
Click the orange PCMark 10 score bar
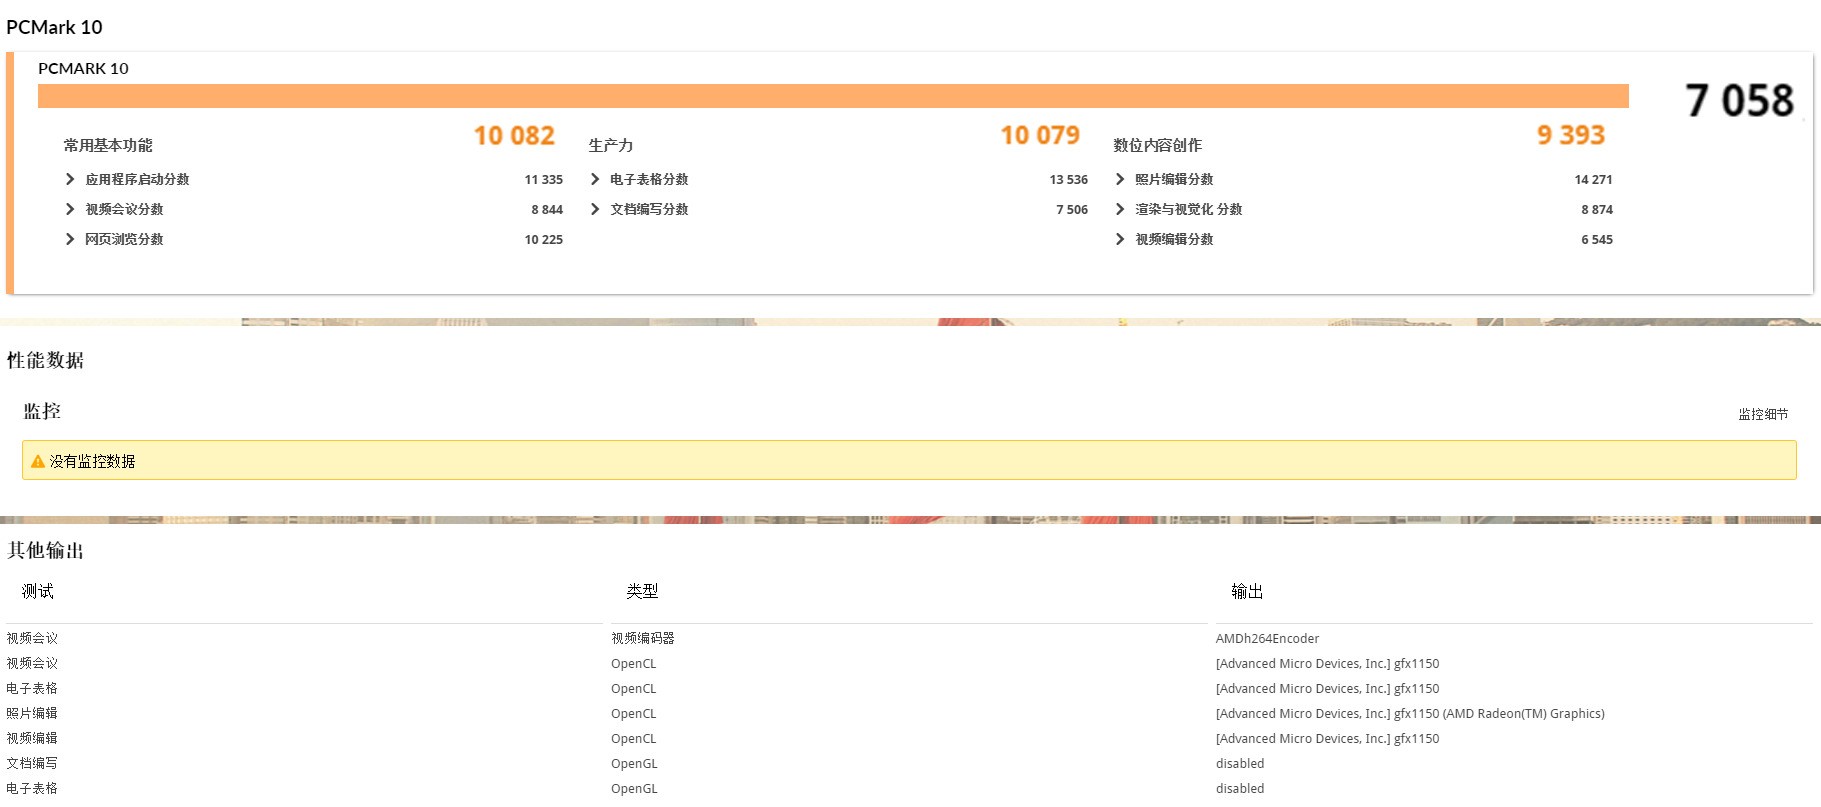coord(832,96)
